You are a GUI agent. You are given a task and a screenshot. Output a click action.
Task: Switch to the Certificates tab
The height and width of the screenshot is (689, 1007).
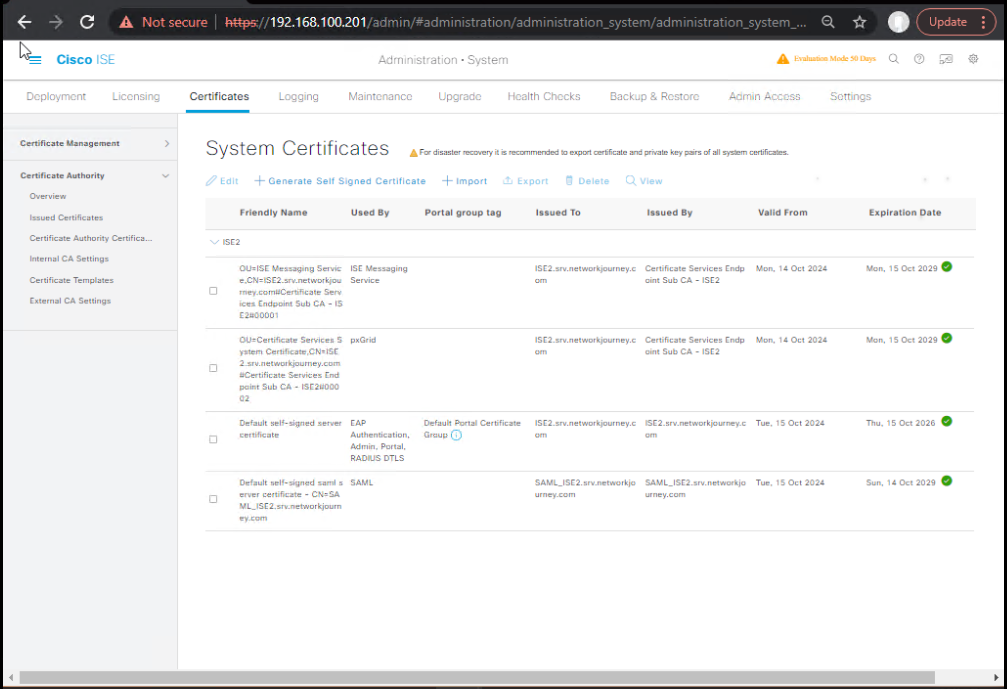click(x=219, y=96)
